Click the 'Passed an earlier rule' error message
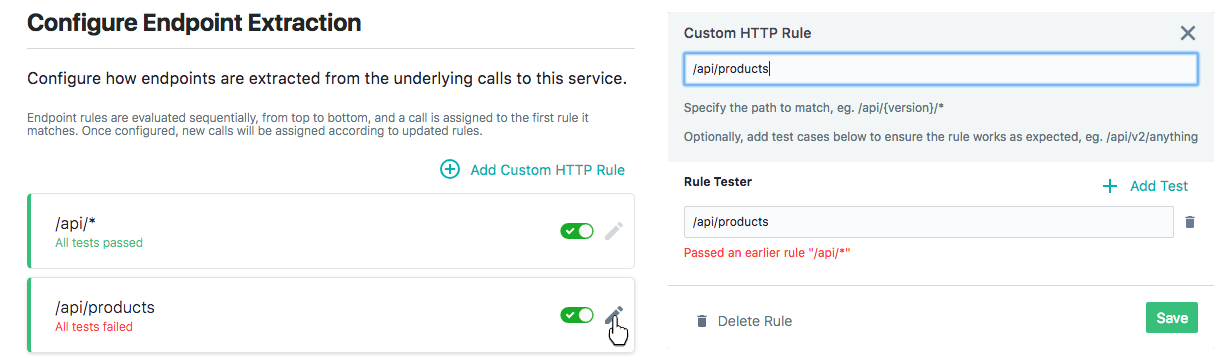Image resolution: width=1214 pixels, height=360 pixels. 768,253
